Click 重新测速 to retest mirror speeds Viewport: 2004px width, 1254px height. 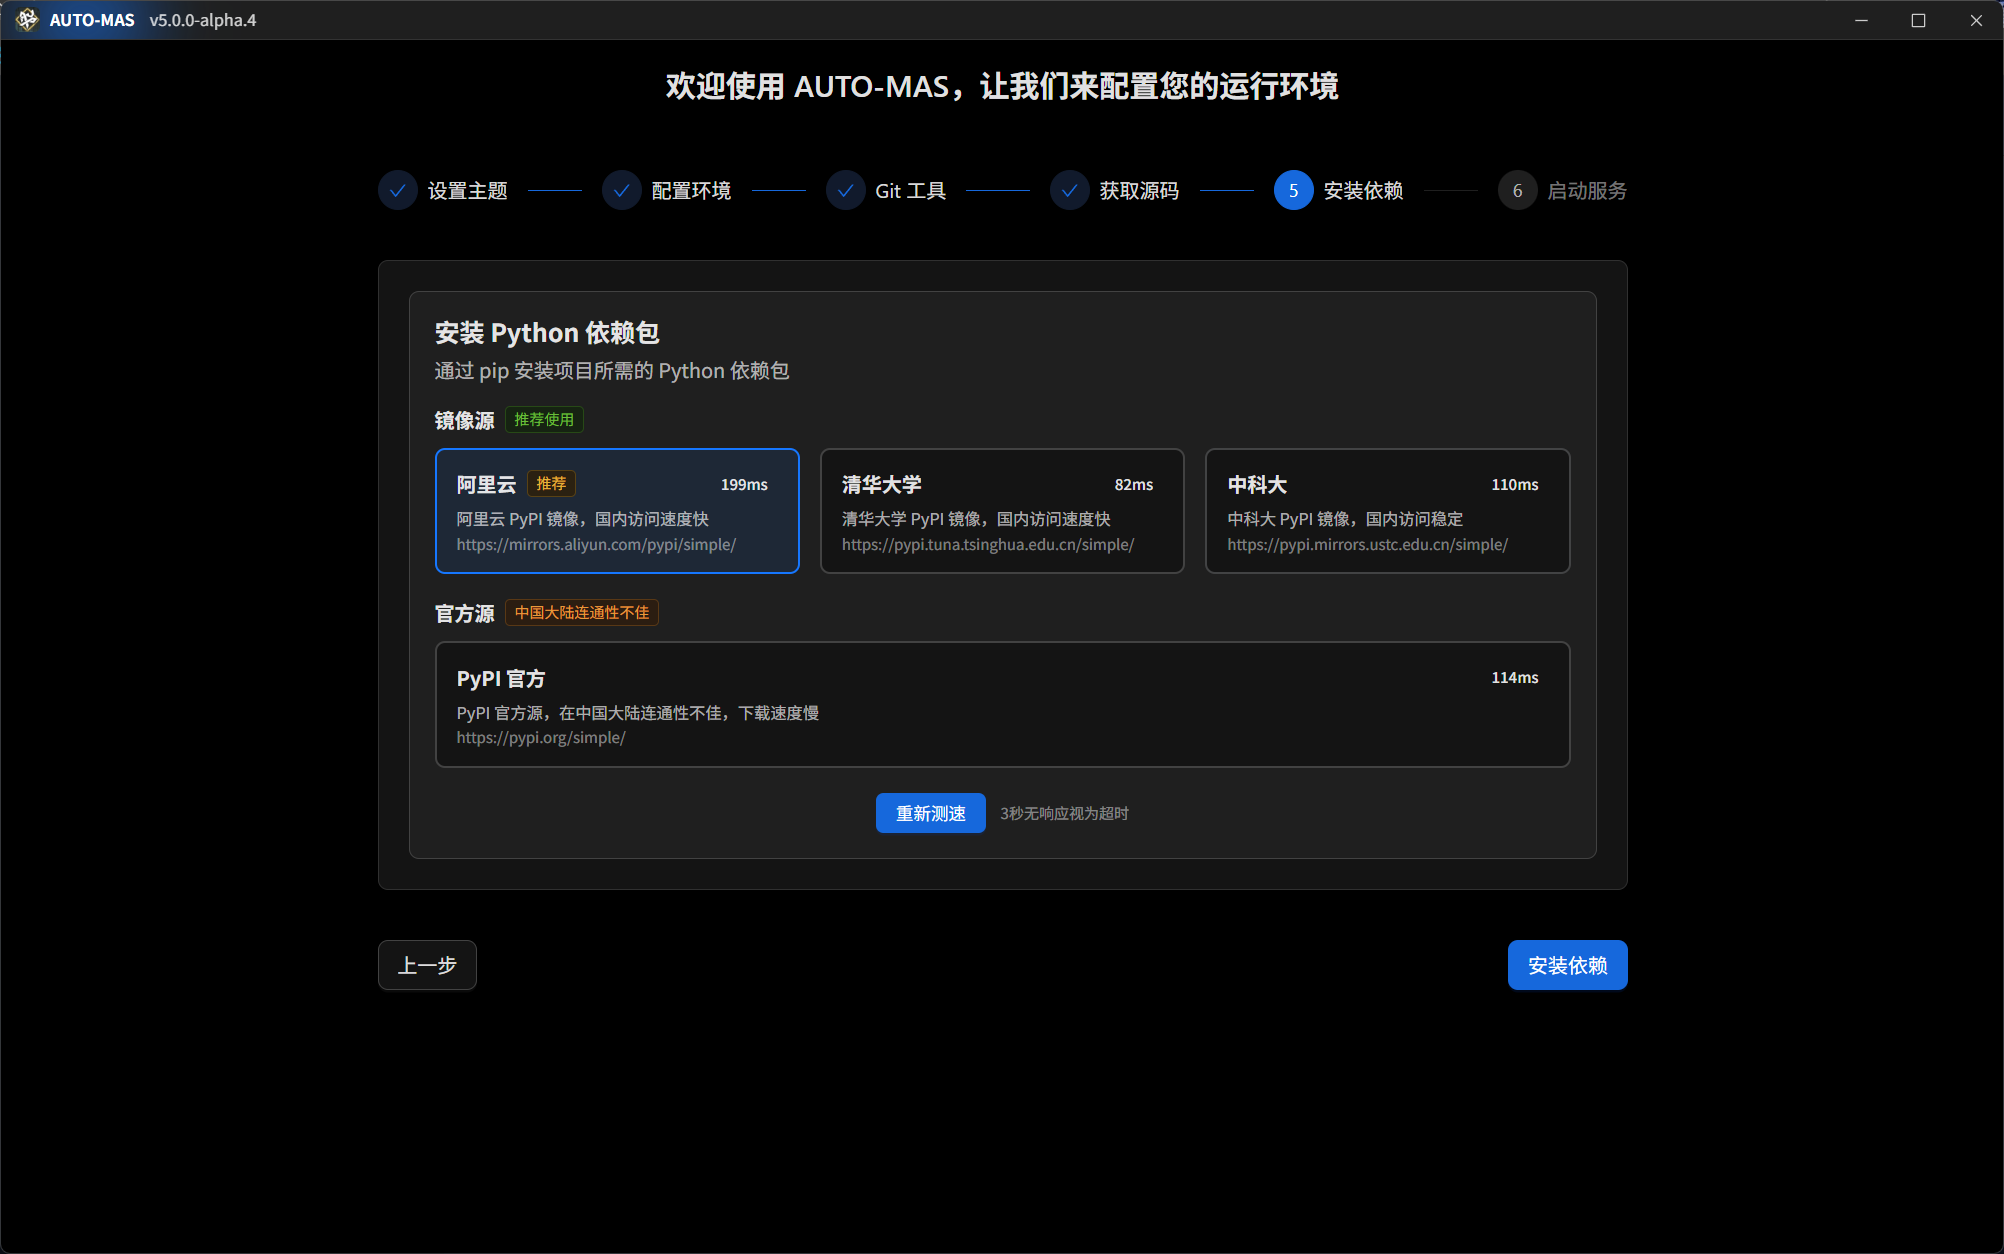click(930, 813)
